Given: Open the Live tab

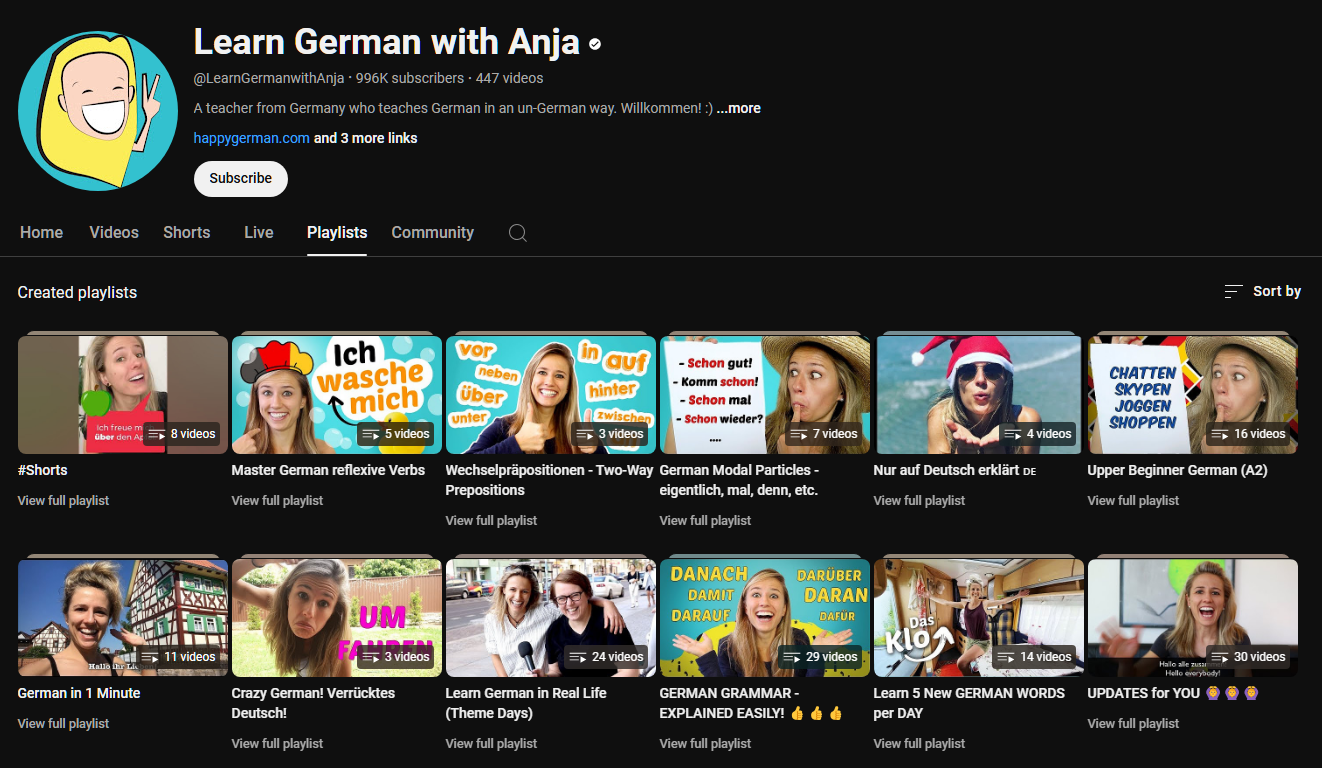Looking at the screenshot, I should point(258,232).
